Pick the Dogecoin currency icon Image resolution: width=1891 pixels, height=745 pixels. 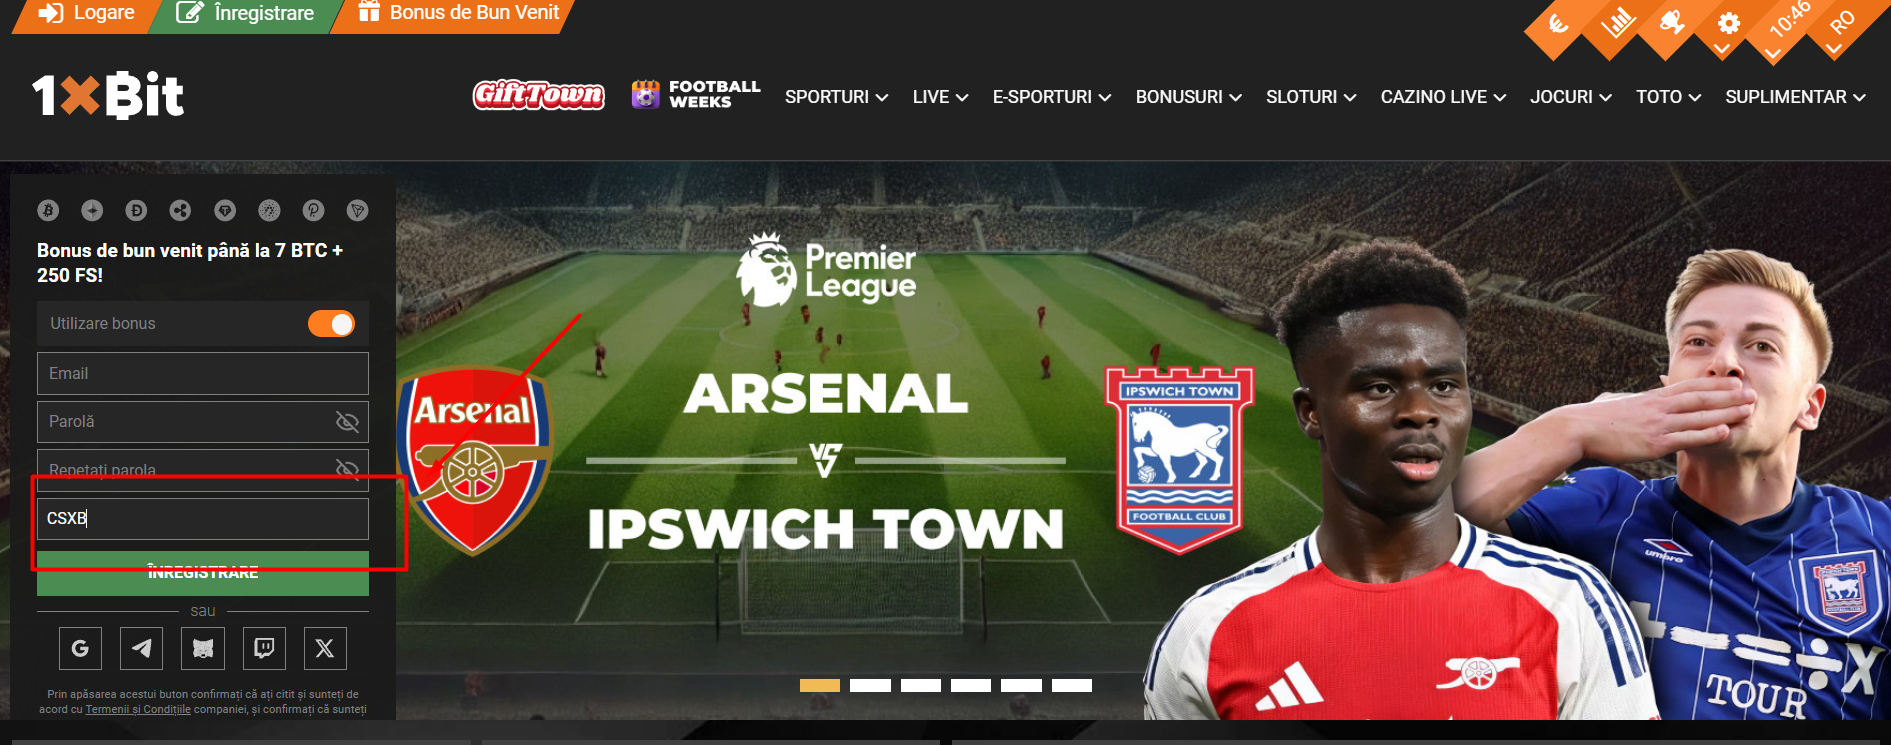click(136, 210)
